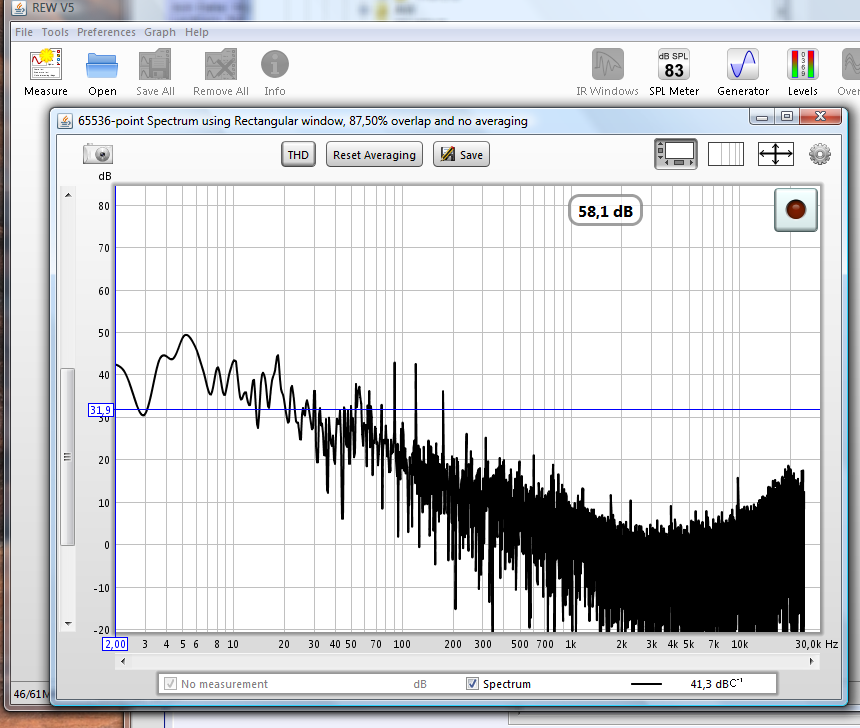
Task: Open graph settings gear icon
Action: point(819,154)
